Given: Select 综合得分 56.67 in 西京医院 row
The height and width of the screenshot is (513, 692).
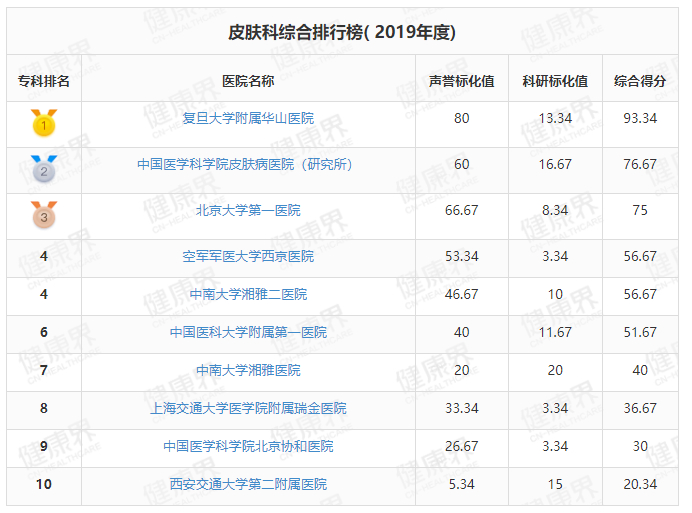Looking at the screenshot, I should click(x=640, y=256).
